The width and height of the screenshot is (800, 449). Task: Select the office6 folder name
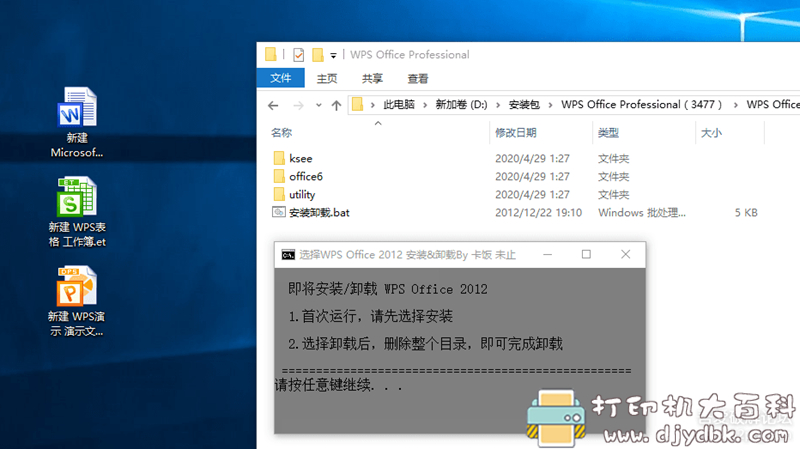pos(306,177)
